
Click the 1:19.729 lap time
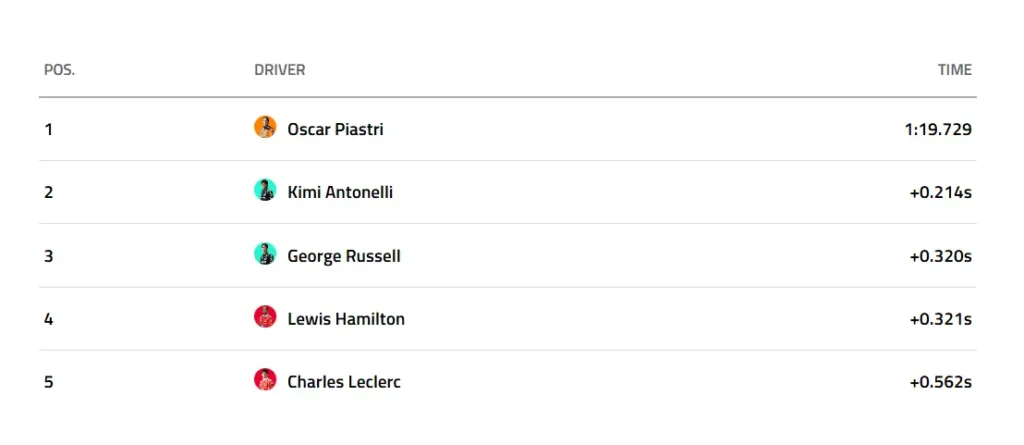tap(938, 129)
